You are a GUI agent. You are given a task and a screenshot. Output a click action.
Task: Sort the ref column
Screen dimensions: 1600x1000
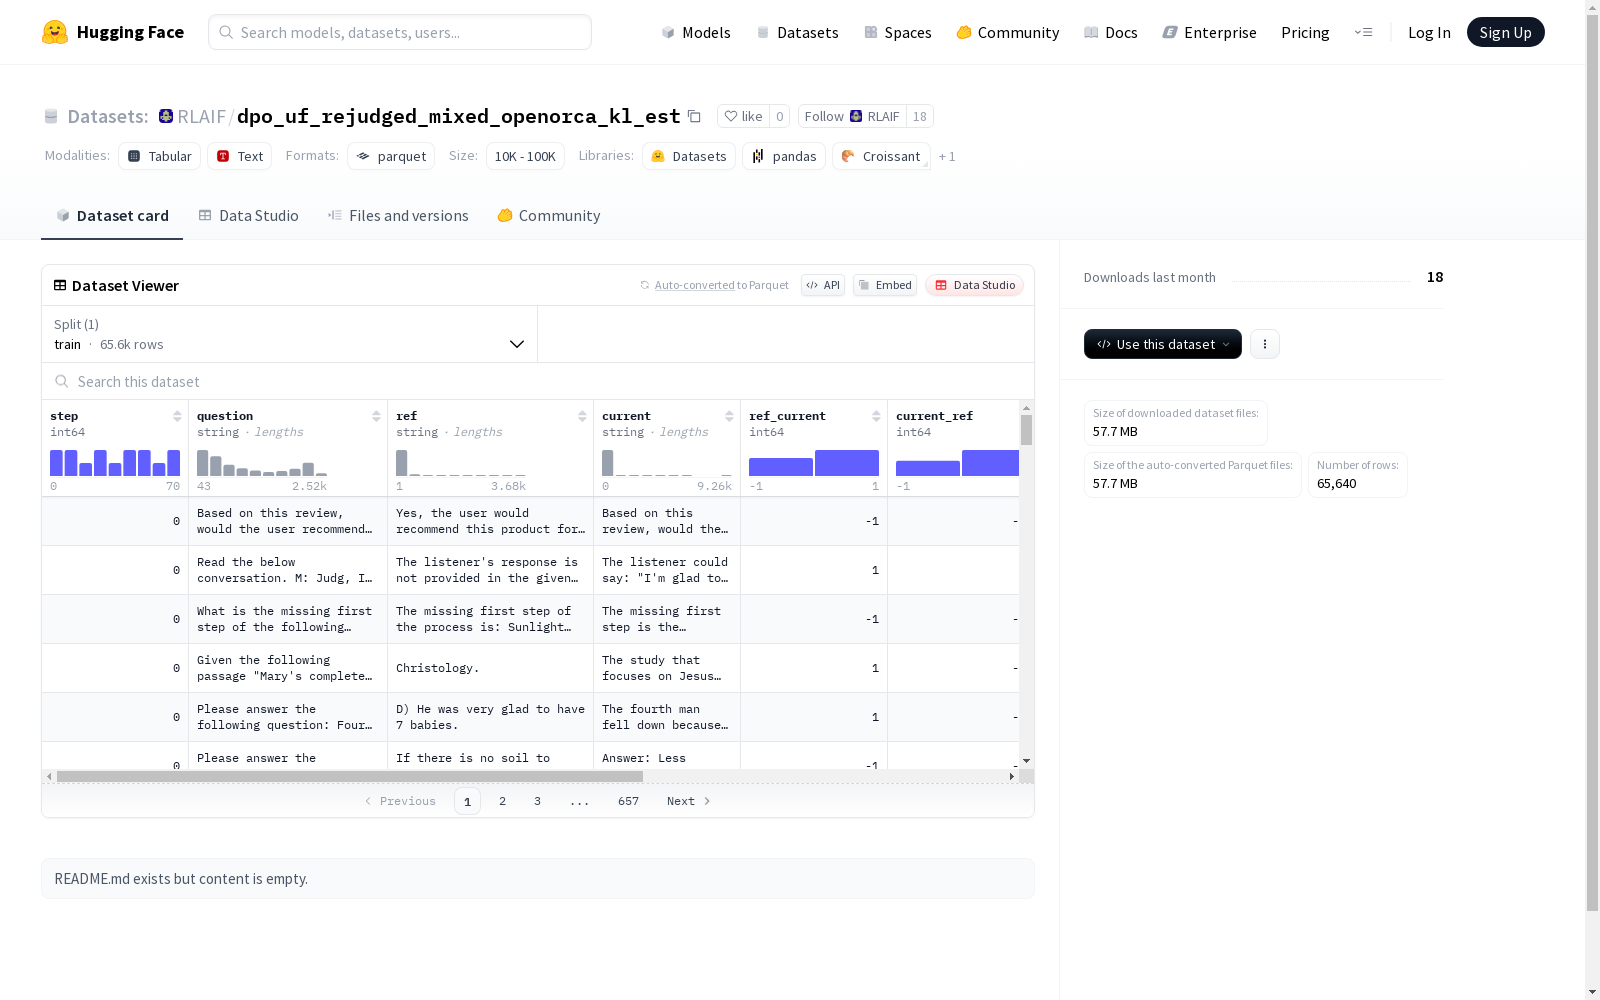tap(582, 416)
